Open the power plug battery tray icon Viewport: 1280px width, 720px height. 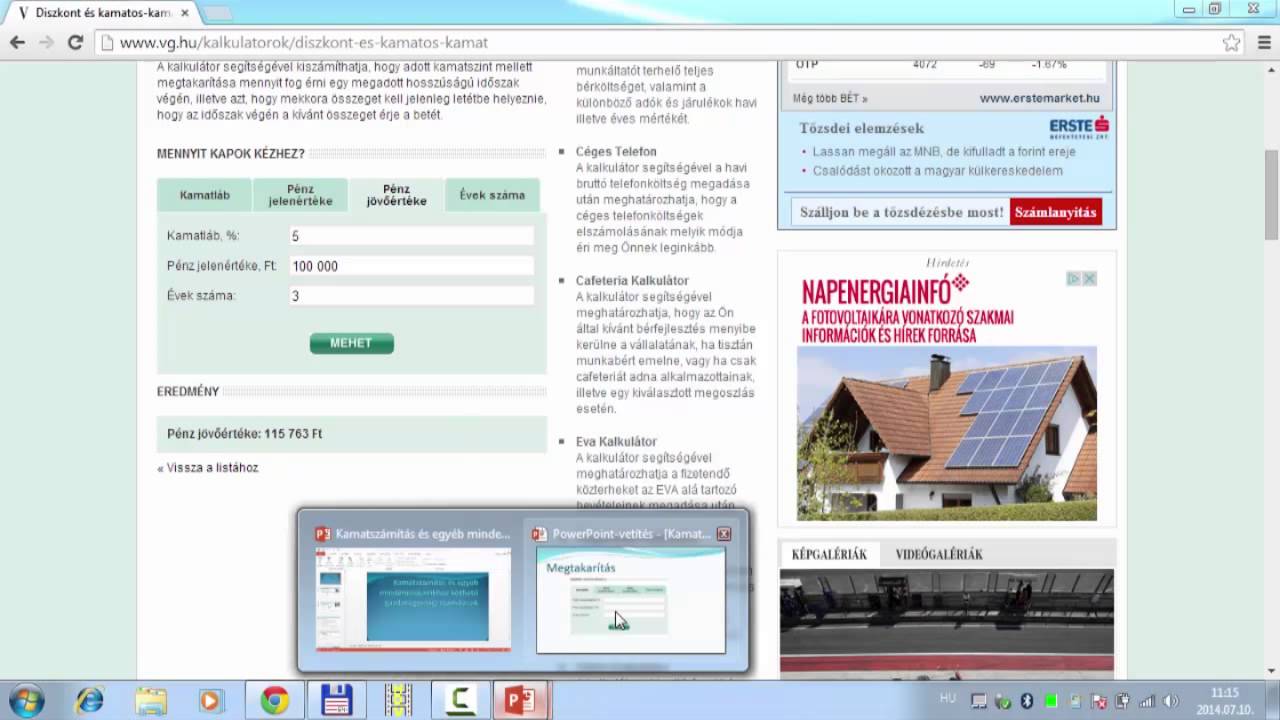(1123, 701)
